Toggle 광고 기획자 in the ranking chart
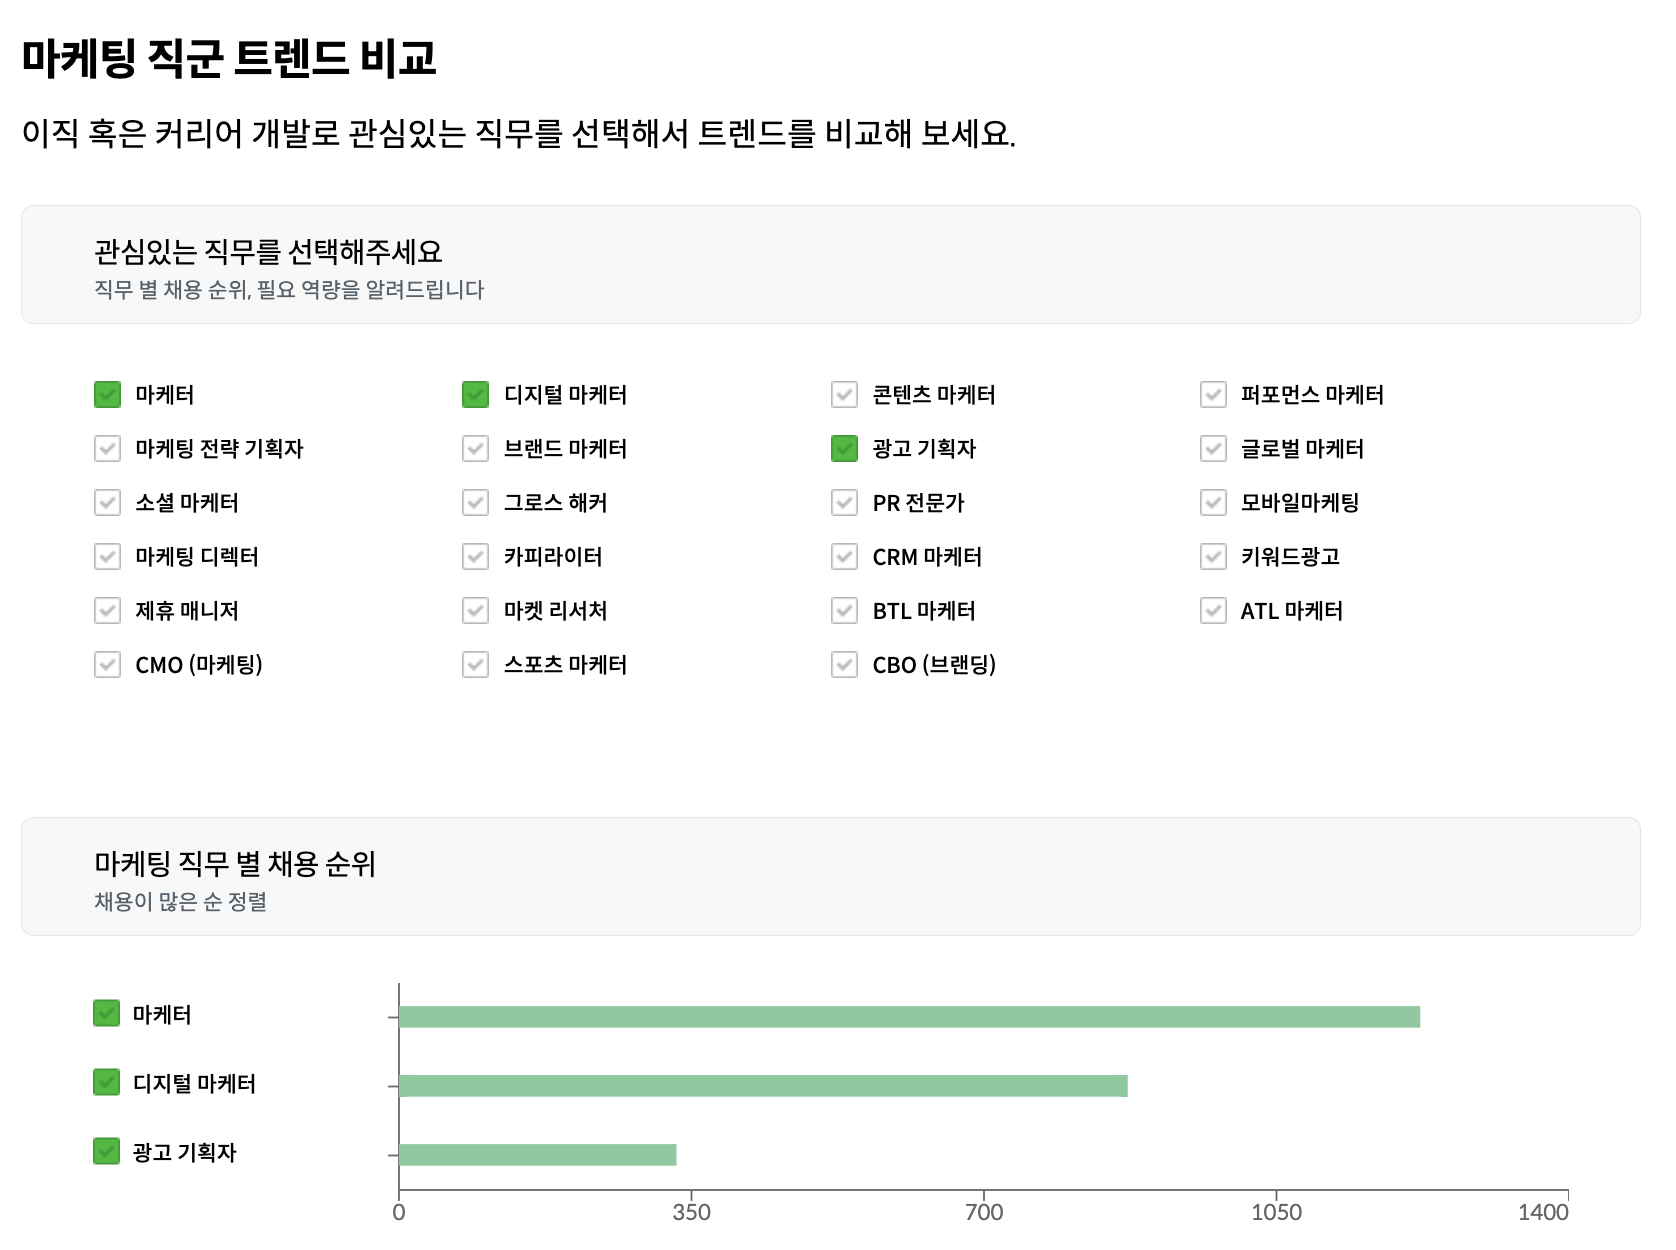1676x1250 pixels. tap(106, 1152)
